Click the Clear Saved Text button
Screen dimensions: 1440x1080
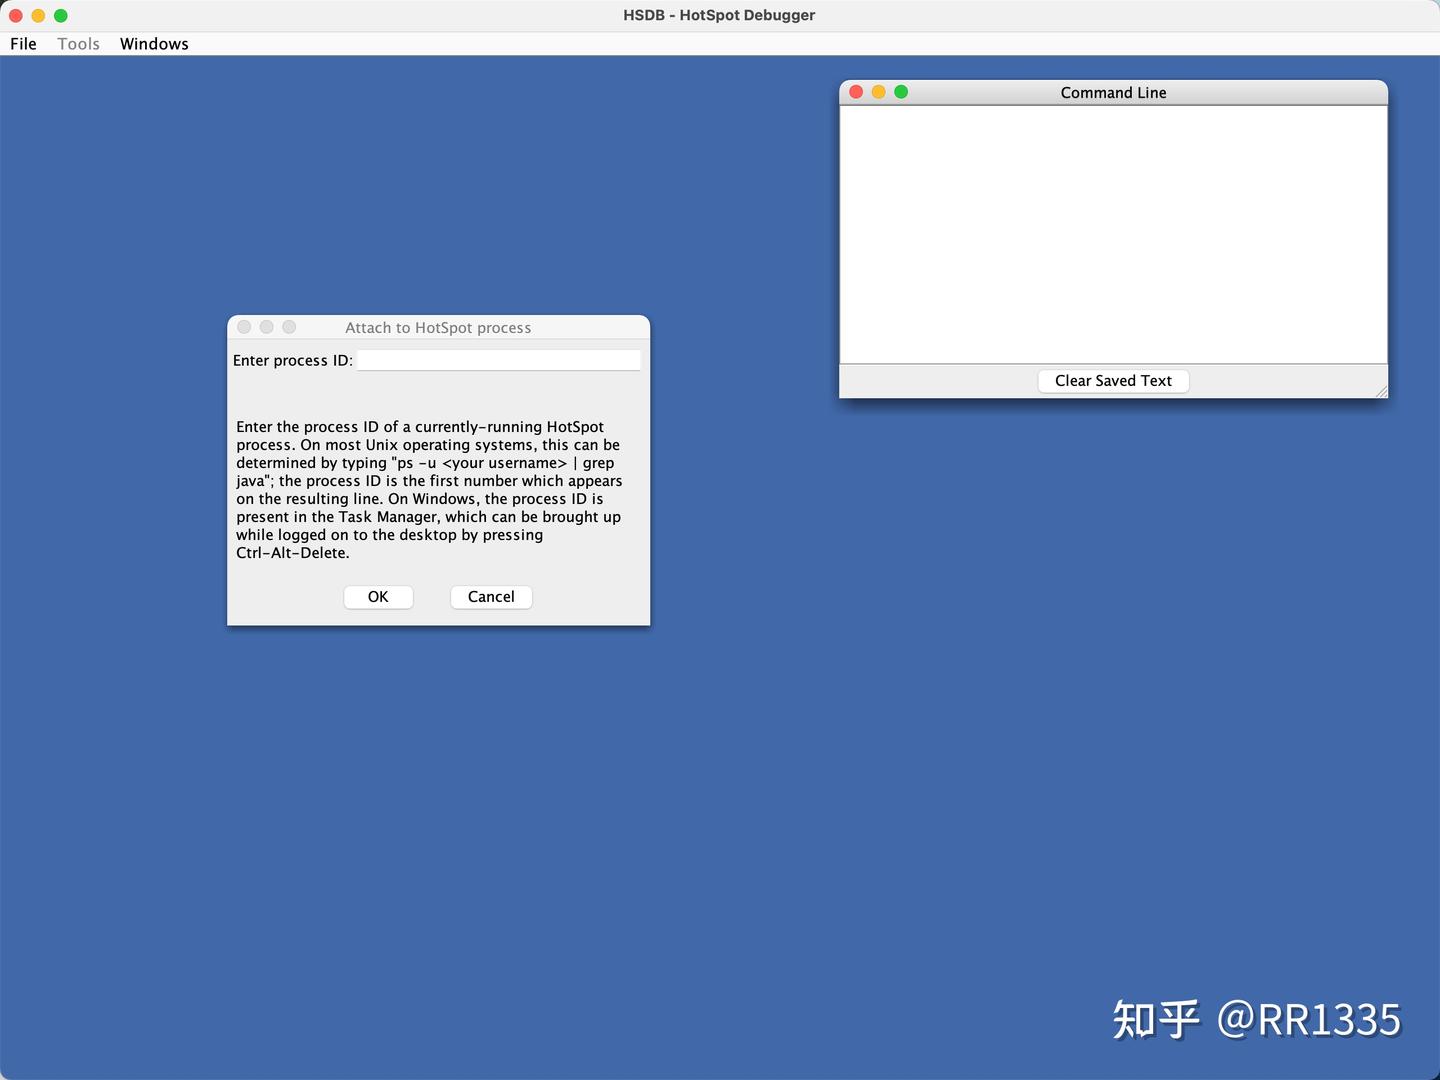pos(1113,381)
